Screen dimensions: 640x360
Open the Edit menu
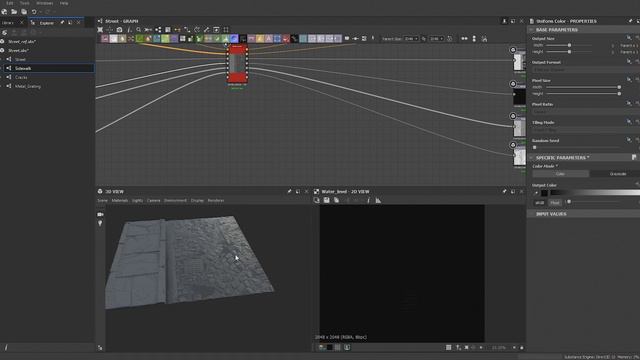[9, 3]
